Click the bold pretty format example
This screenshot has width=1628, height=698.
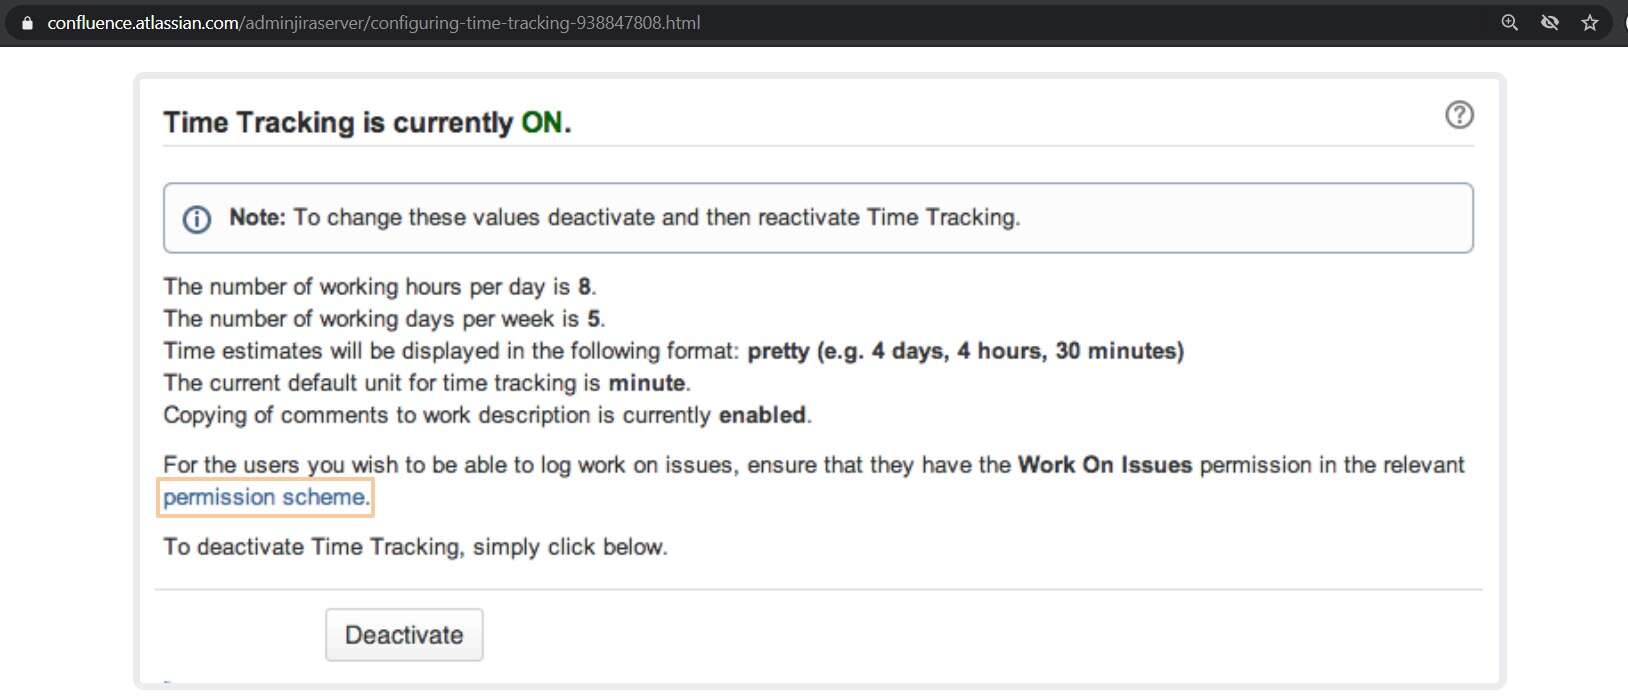(x=965, y=351)
